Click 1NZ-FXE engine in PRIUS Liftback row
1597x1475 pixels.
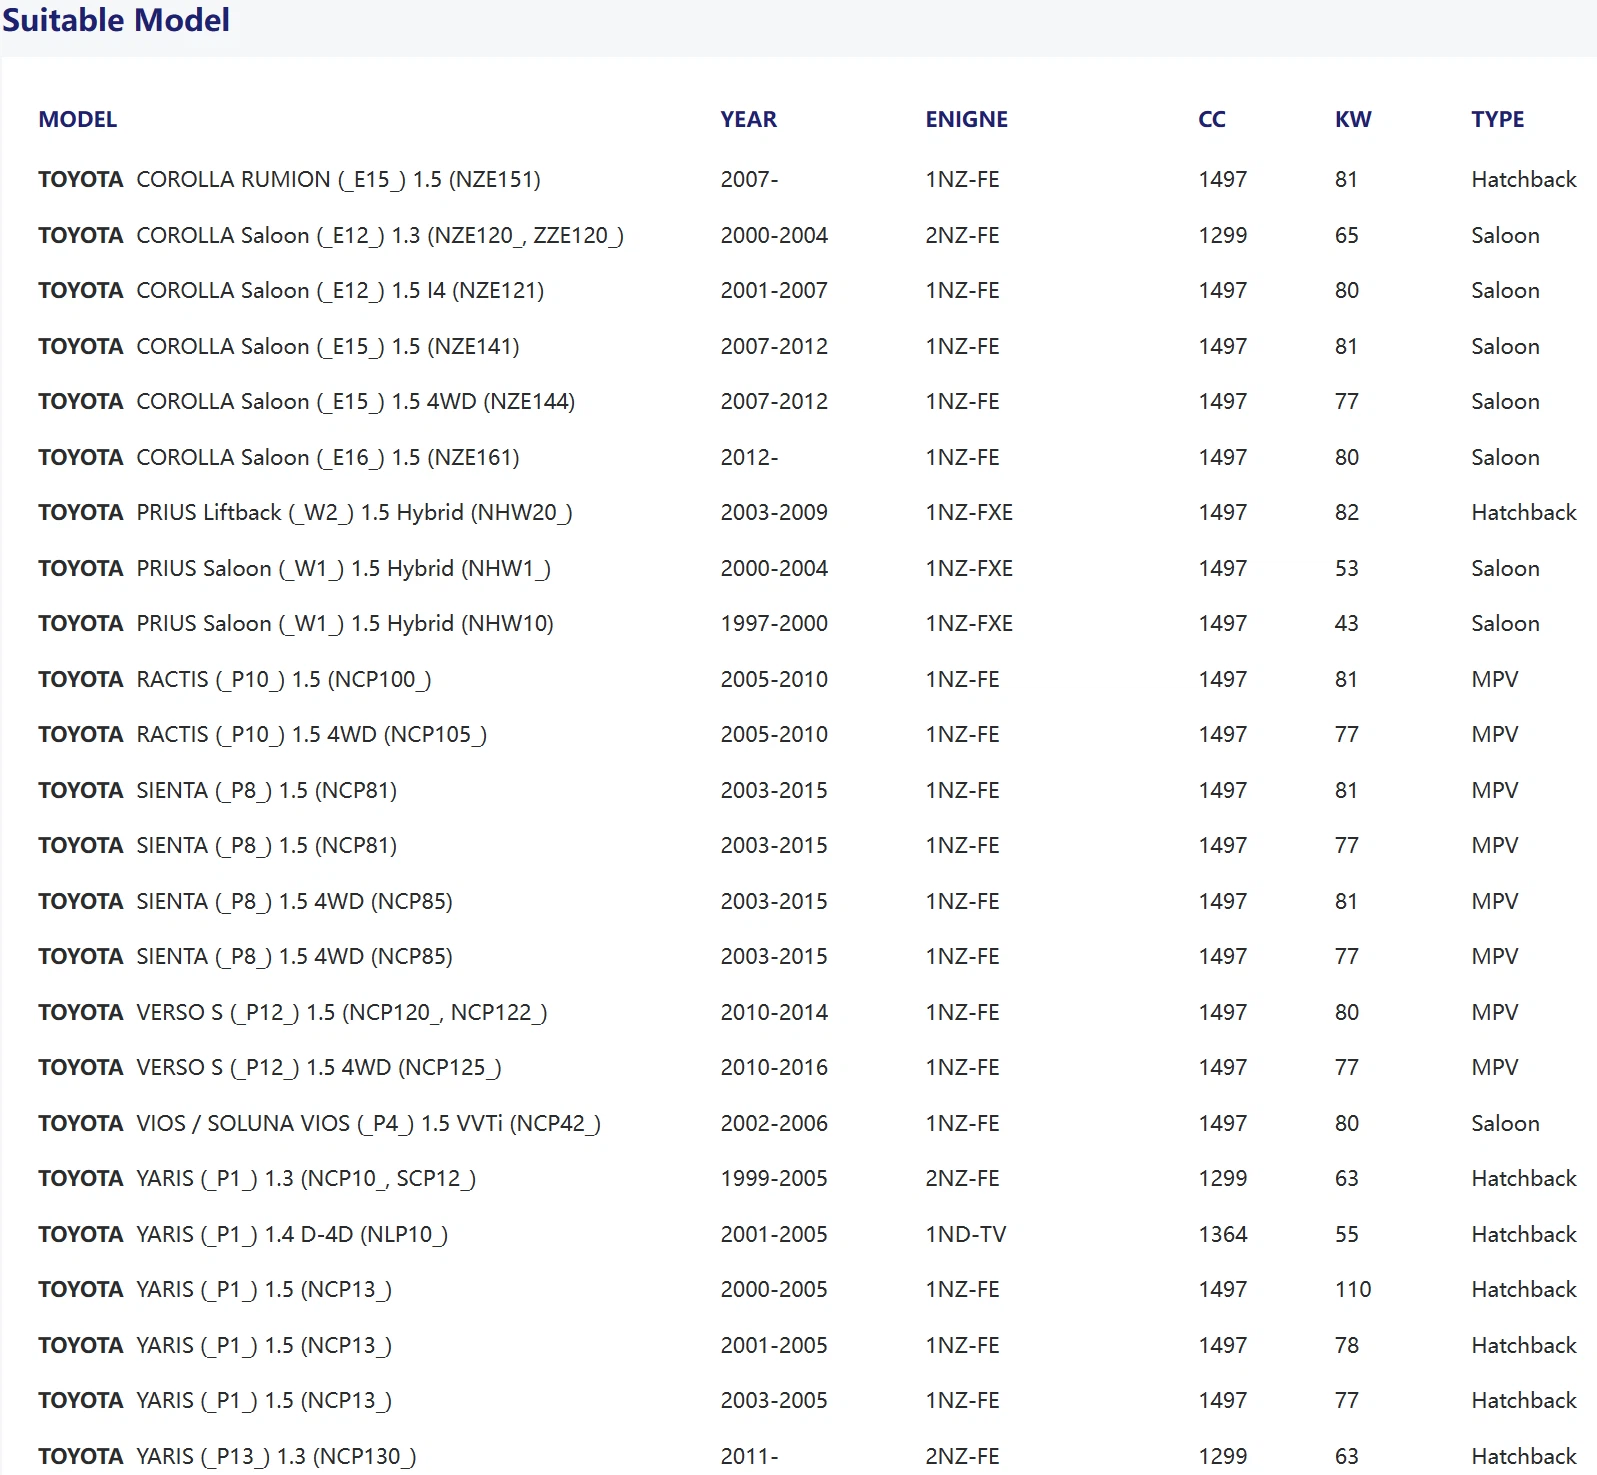click(x=969, y=513)
